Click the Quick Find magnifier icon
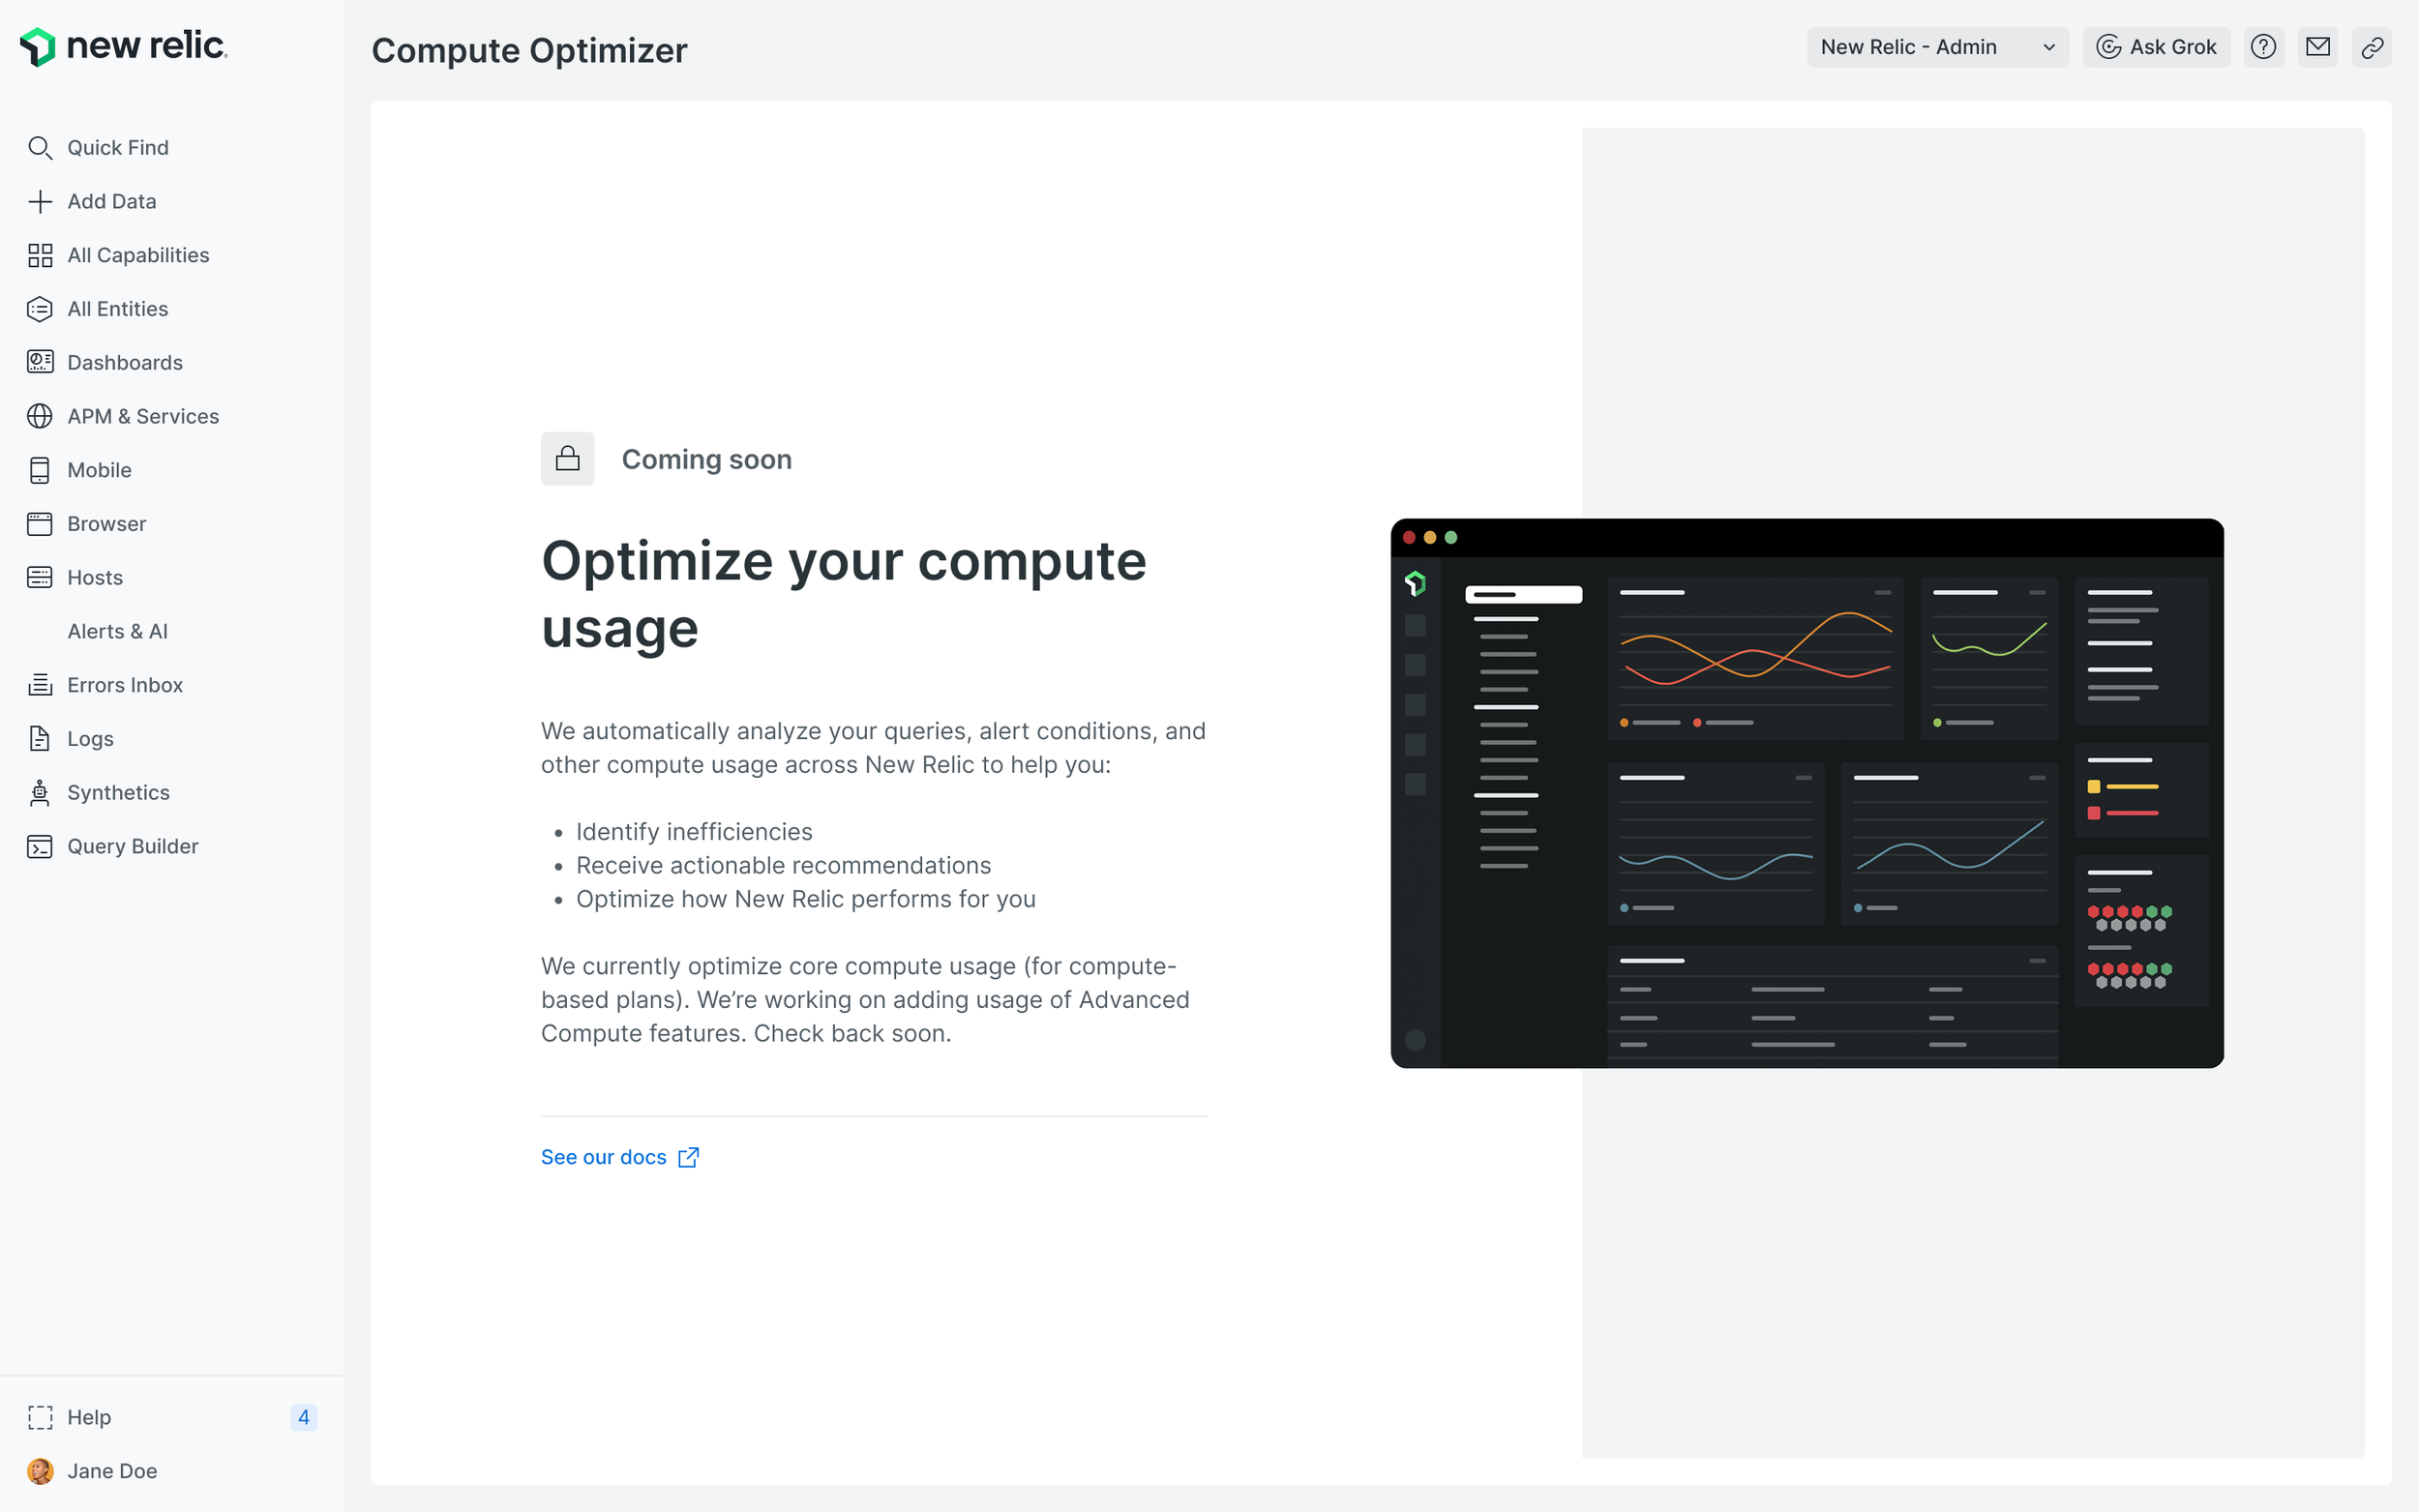This screenshot has width=2419, height=1512. [x=40, y=148]
